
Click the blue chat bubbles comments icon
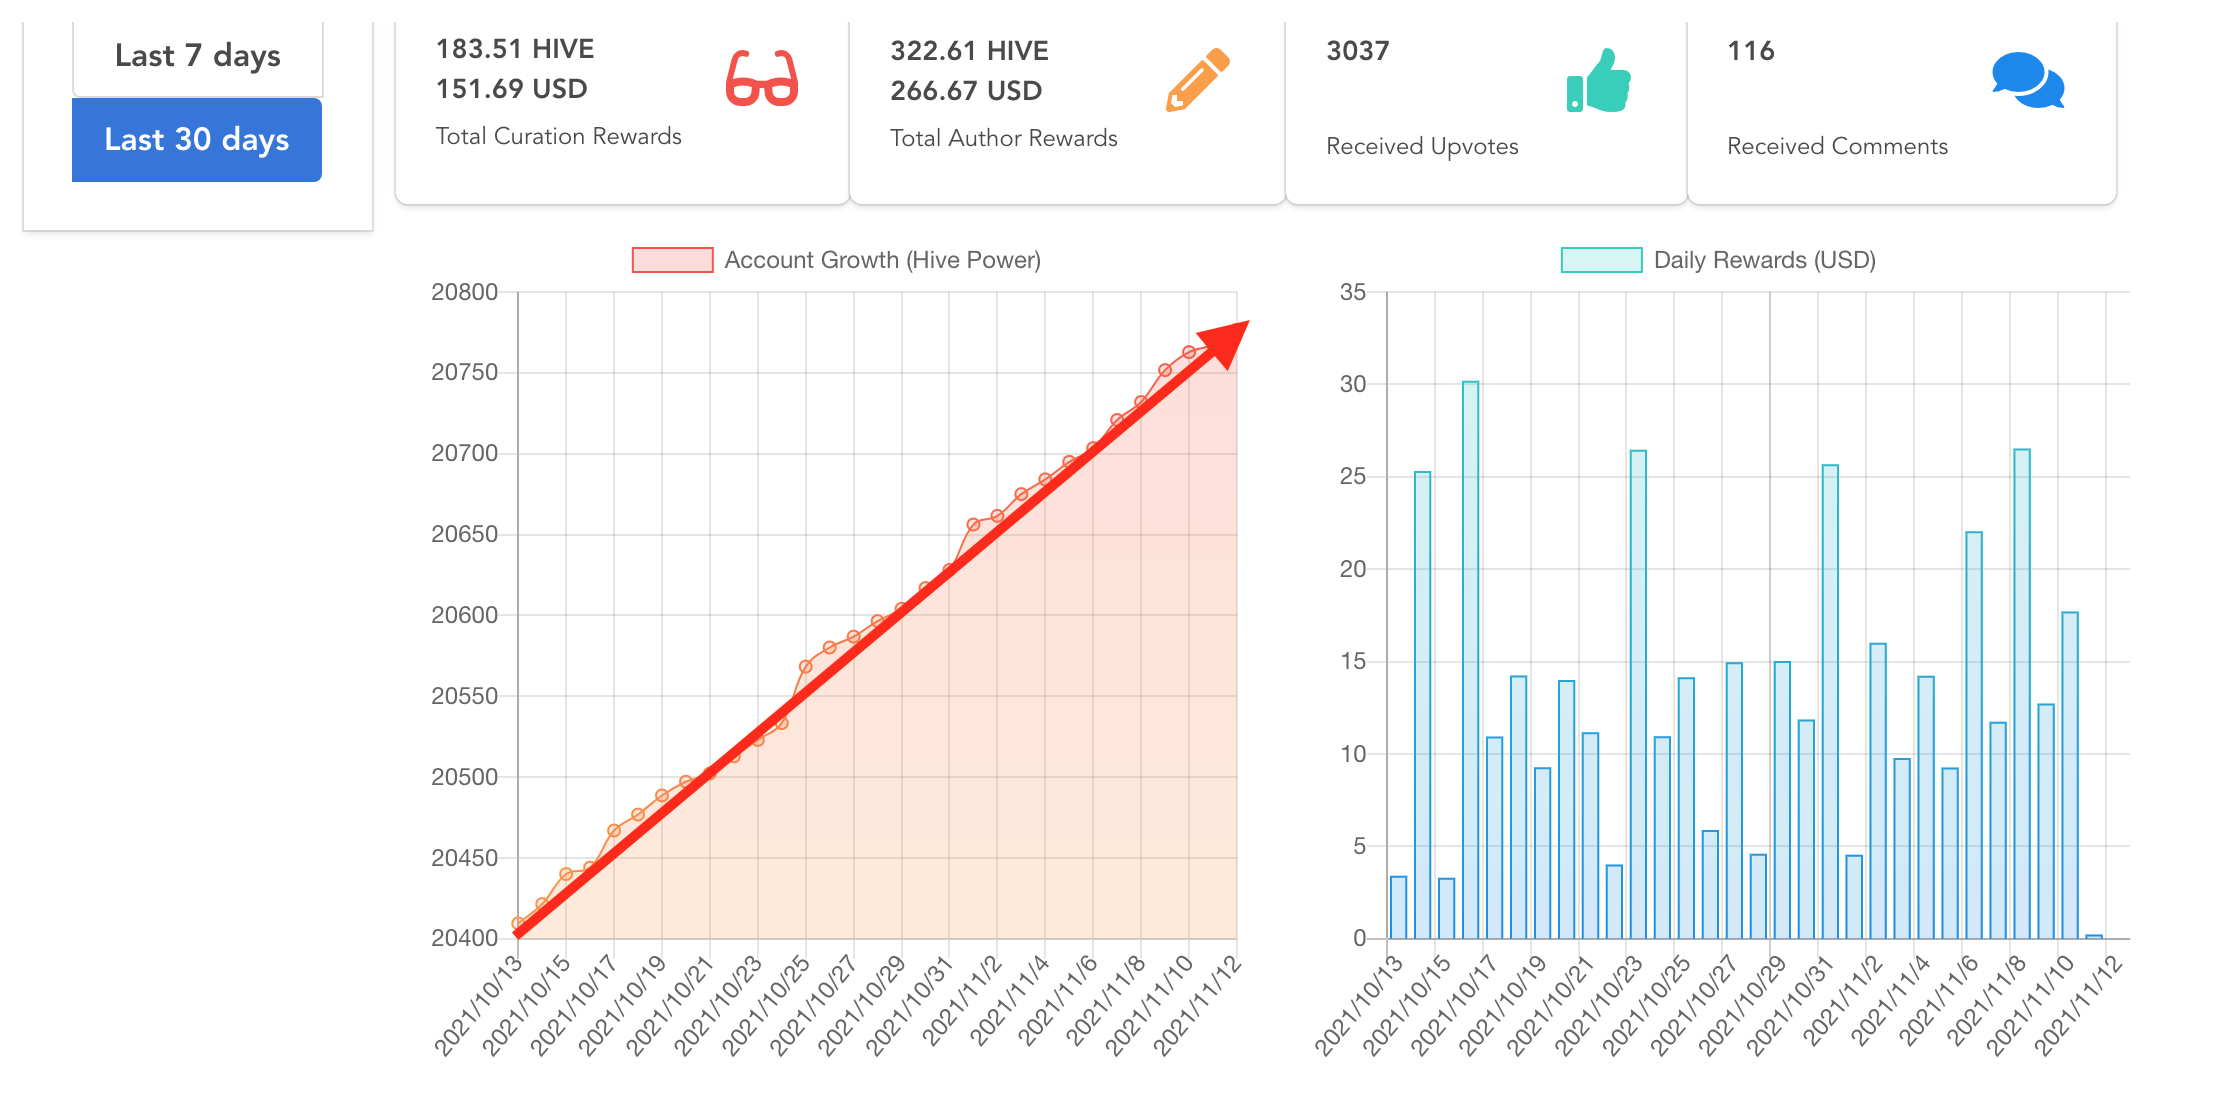2028,80
